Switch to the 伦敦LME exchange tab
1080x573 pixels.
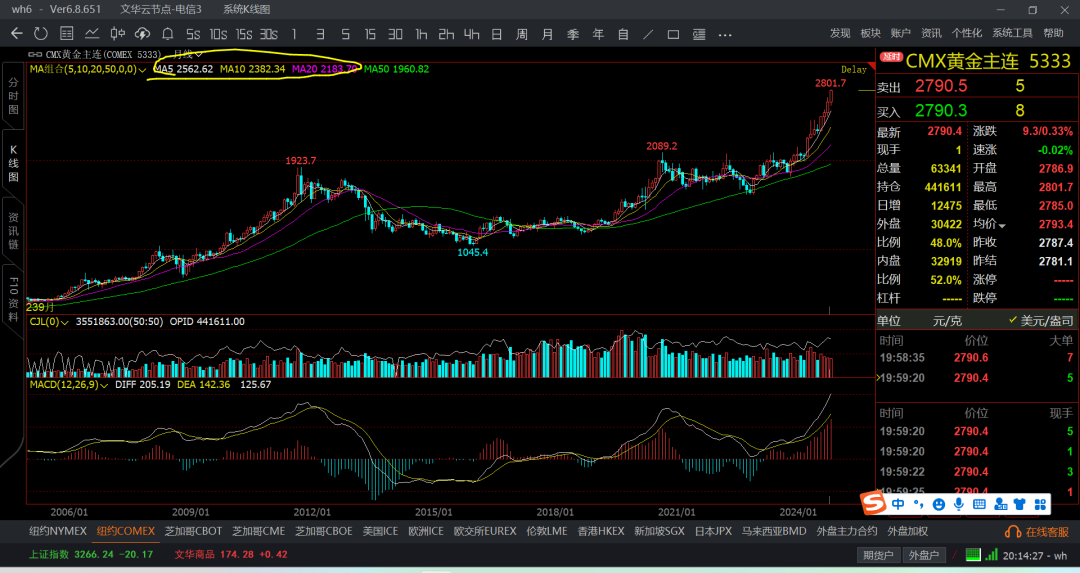point(547,531)
